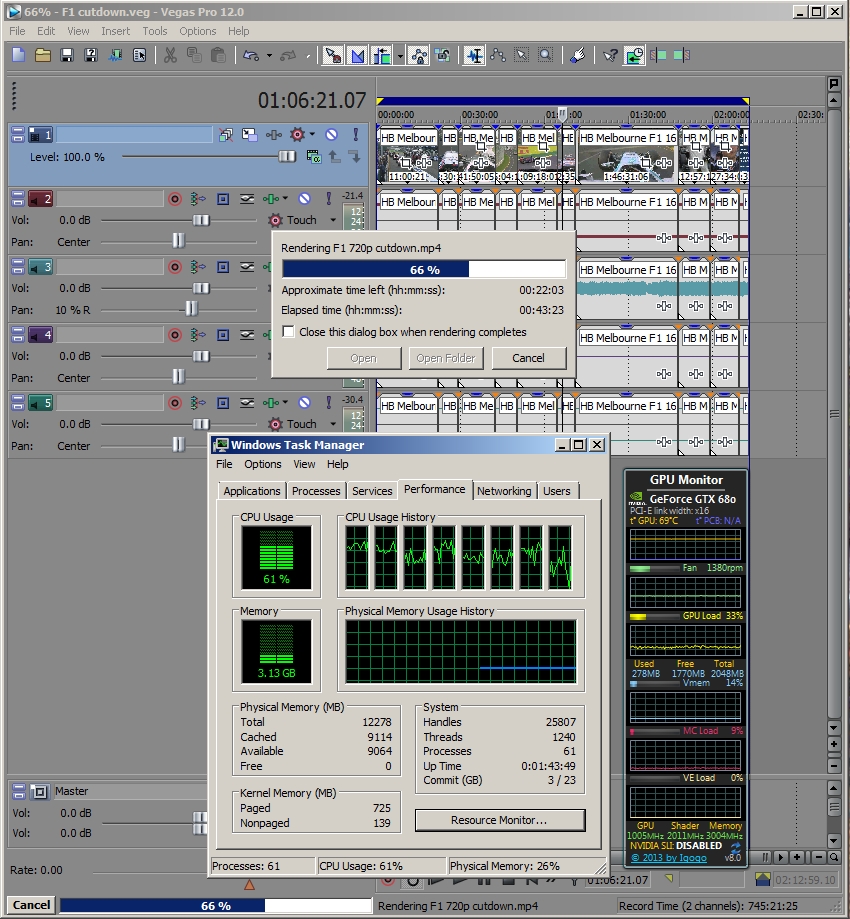Open track 5 Touch automation mode dropdown
The width and height of the screenshot is (850, 919).
334,424
